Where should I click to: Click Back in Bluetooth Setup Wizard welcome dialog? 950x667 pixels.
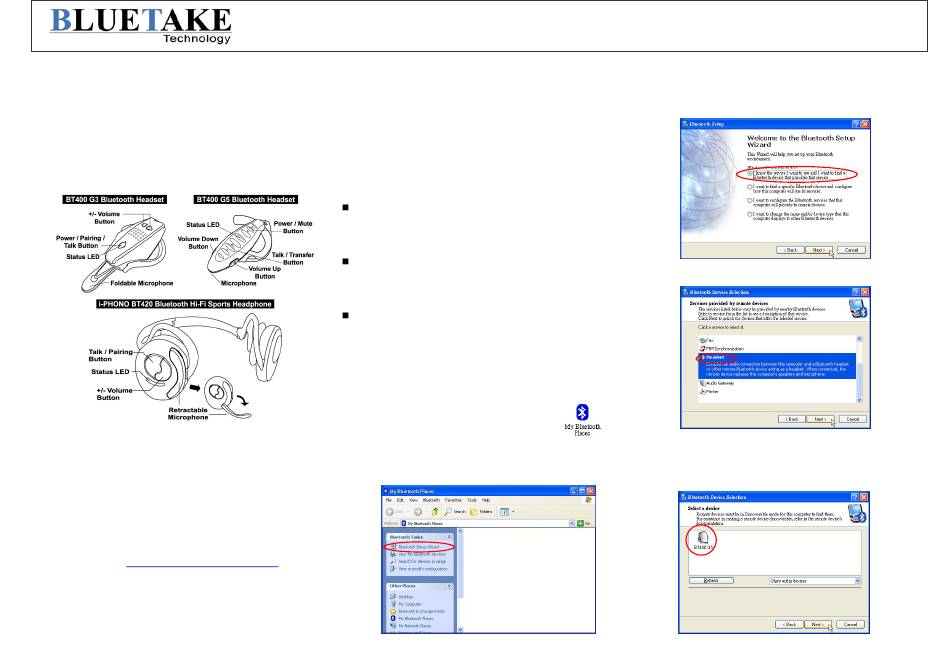coord(791,250)
